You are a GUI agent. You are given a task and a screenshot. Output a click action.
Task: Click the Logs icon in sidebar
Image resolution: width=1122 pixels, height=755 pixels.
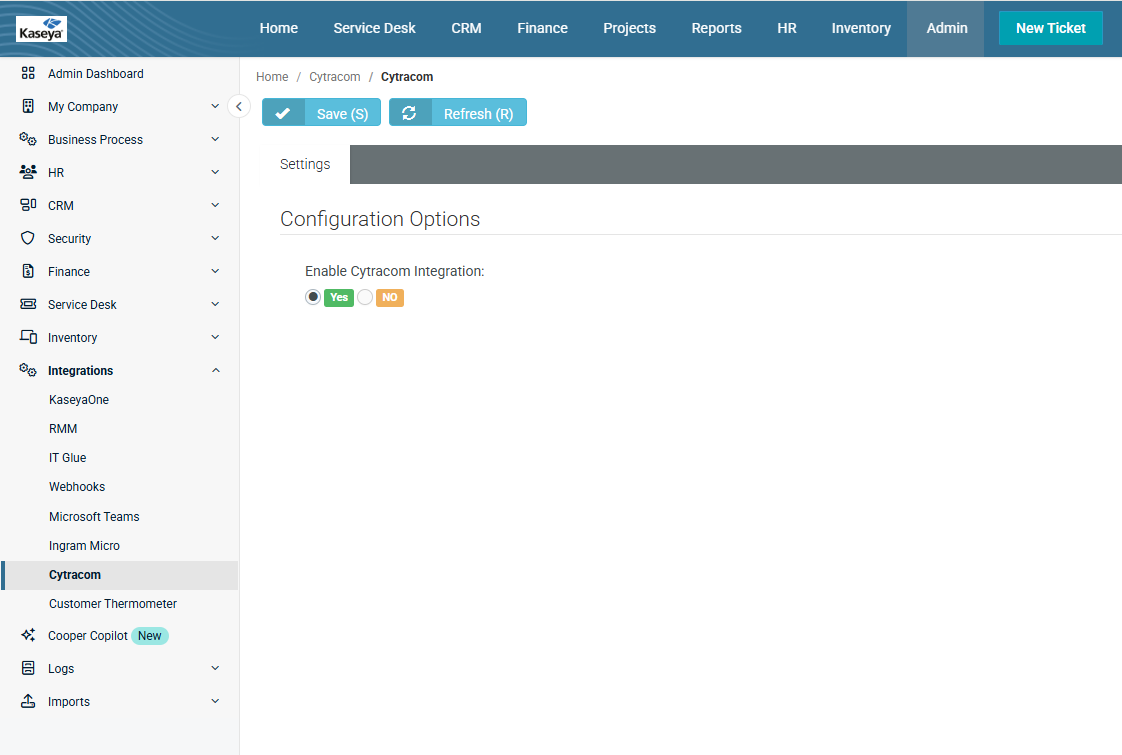pos(28,668)
